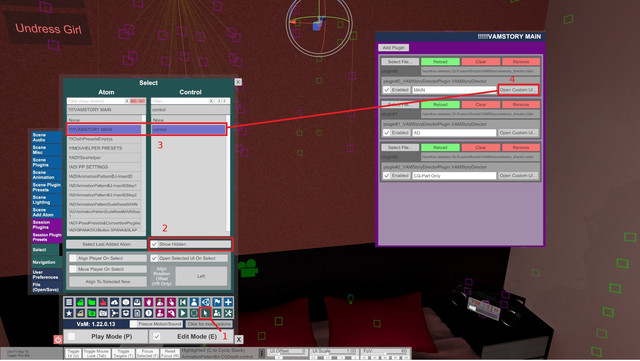Open the camera screenshot icon
Viewport: 640px width, 361px height.
pos(103,314)
